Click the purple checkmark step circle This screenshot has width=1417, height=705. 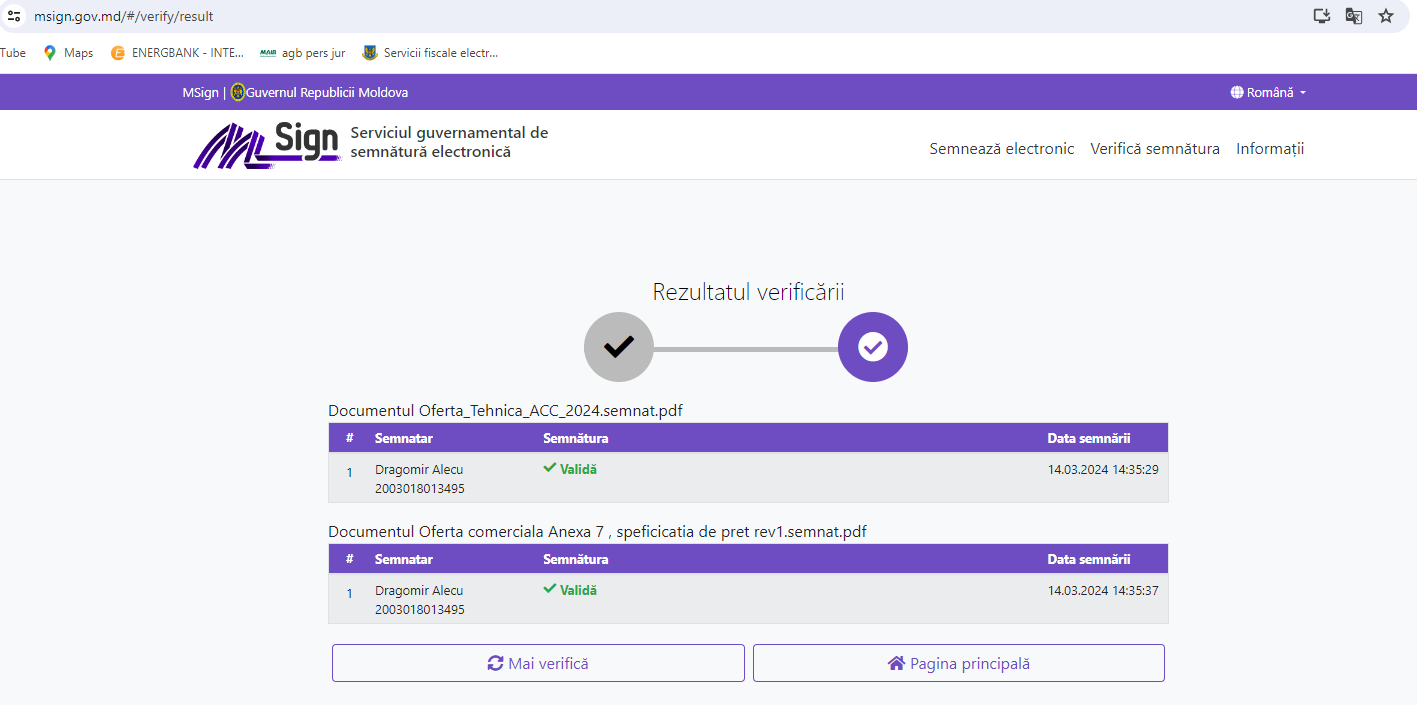[x=873, y=348]
